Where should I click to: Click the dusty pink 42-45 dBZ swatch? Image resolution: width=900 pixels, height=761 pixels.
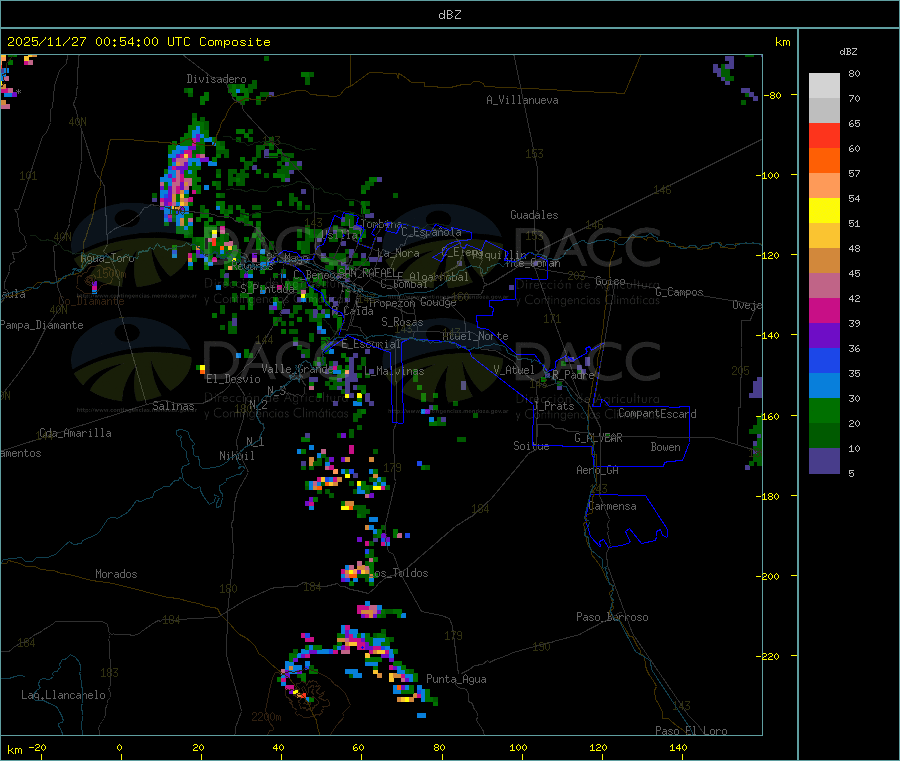coord(824,285)
